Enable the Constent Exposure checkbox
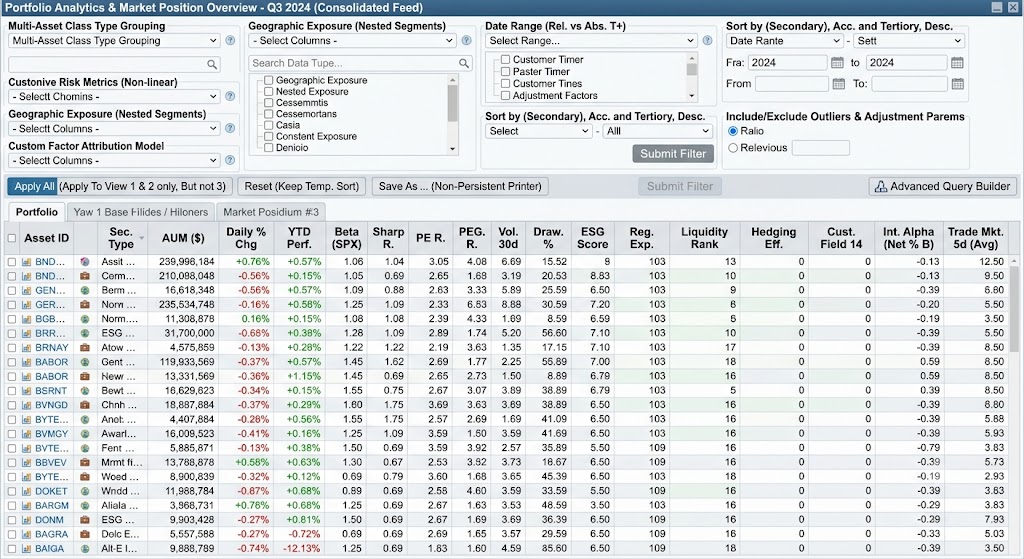The image size is (1024, 559). 268,136
